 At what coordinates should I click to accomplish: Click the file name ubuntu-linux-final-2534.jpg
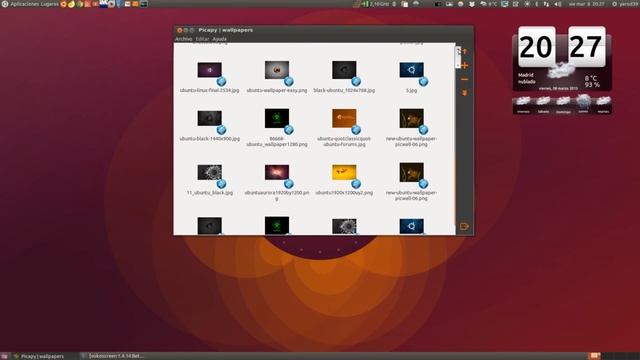coord(209,90)
